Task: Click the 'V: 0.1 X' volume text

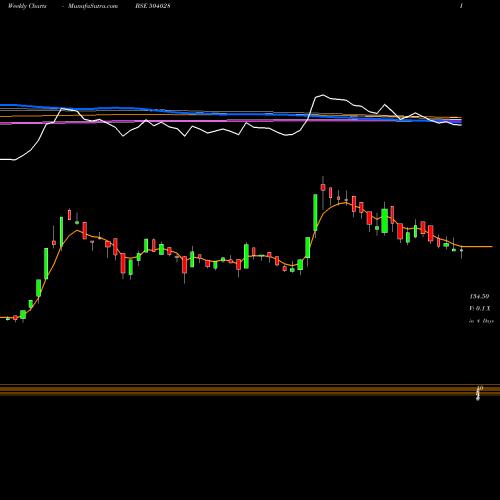Action: 480,309
